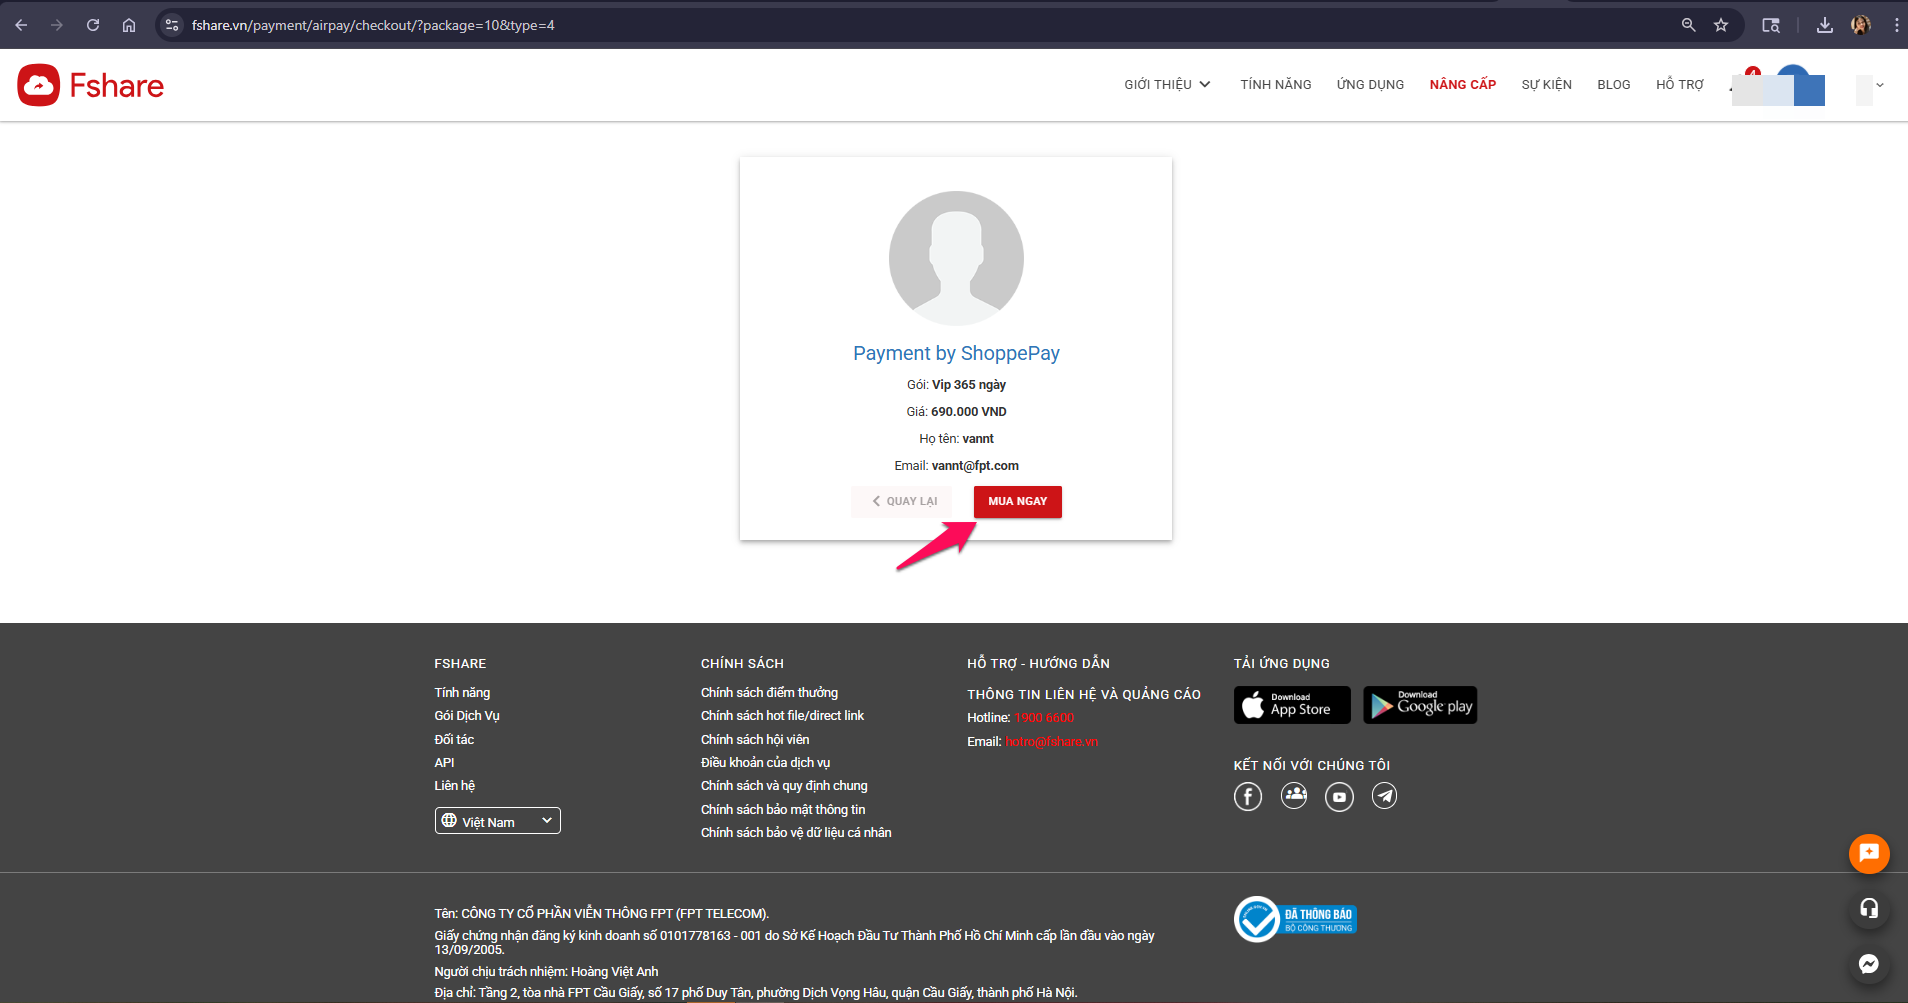Open footer API link
1908x1003 pixels.
tap(444, 763)
